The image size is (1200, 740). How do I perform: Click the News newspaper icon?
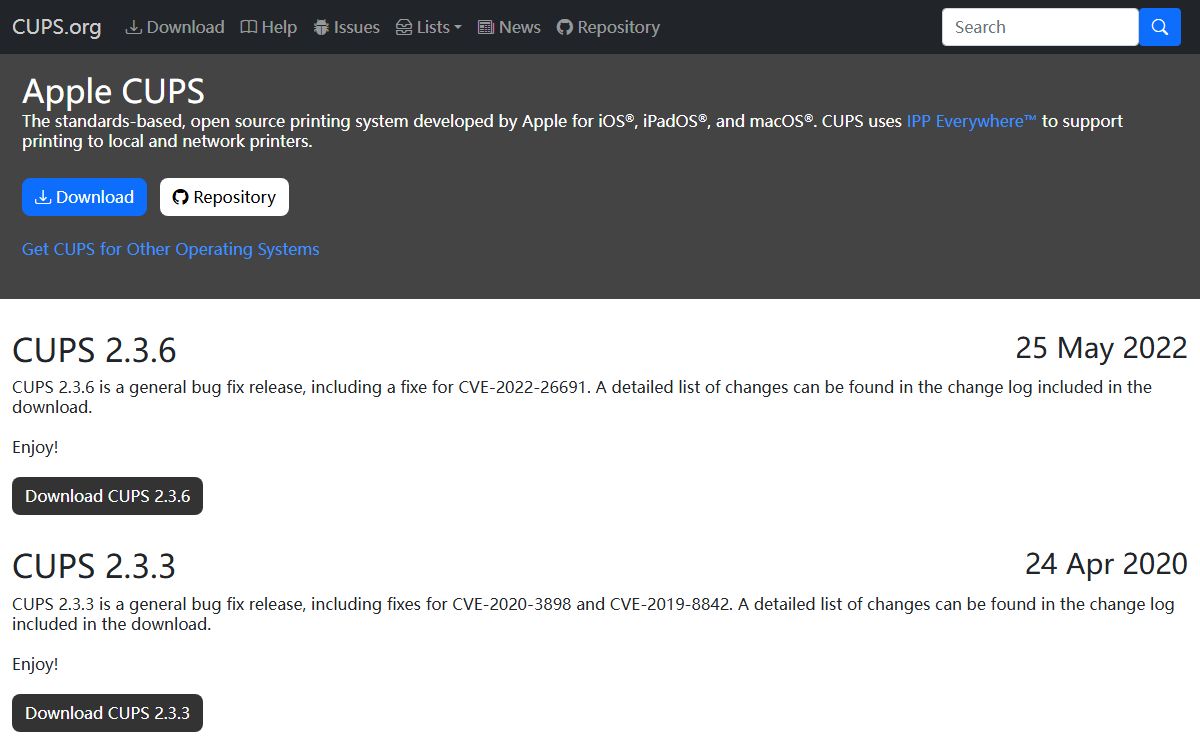tap(486, 27)
